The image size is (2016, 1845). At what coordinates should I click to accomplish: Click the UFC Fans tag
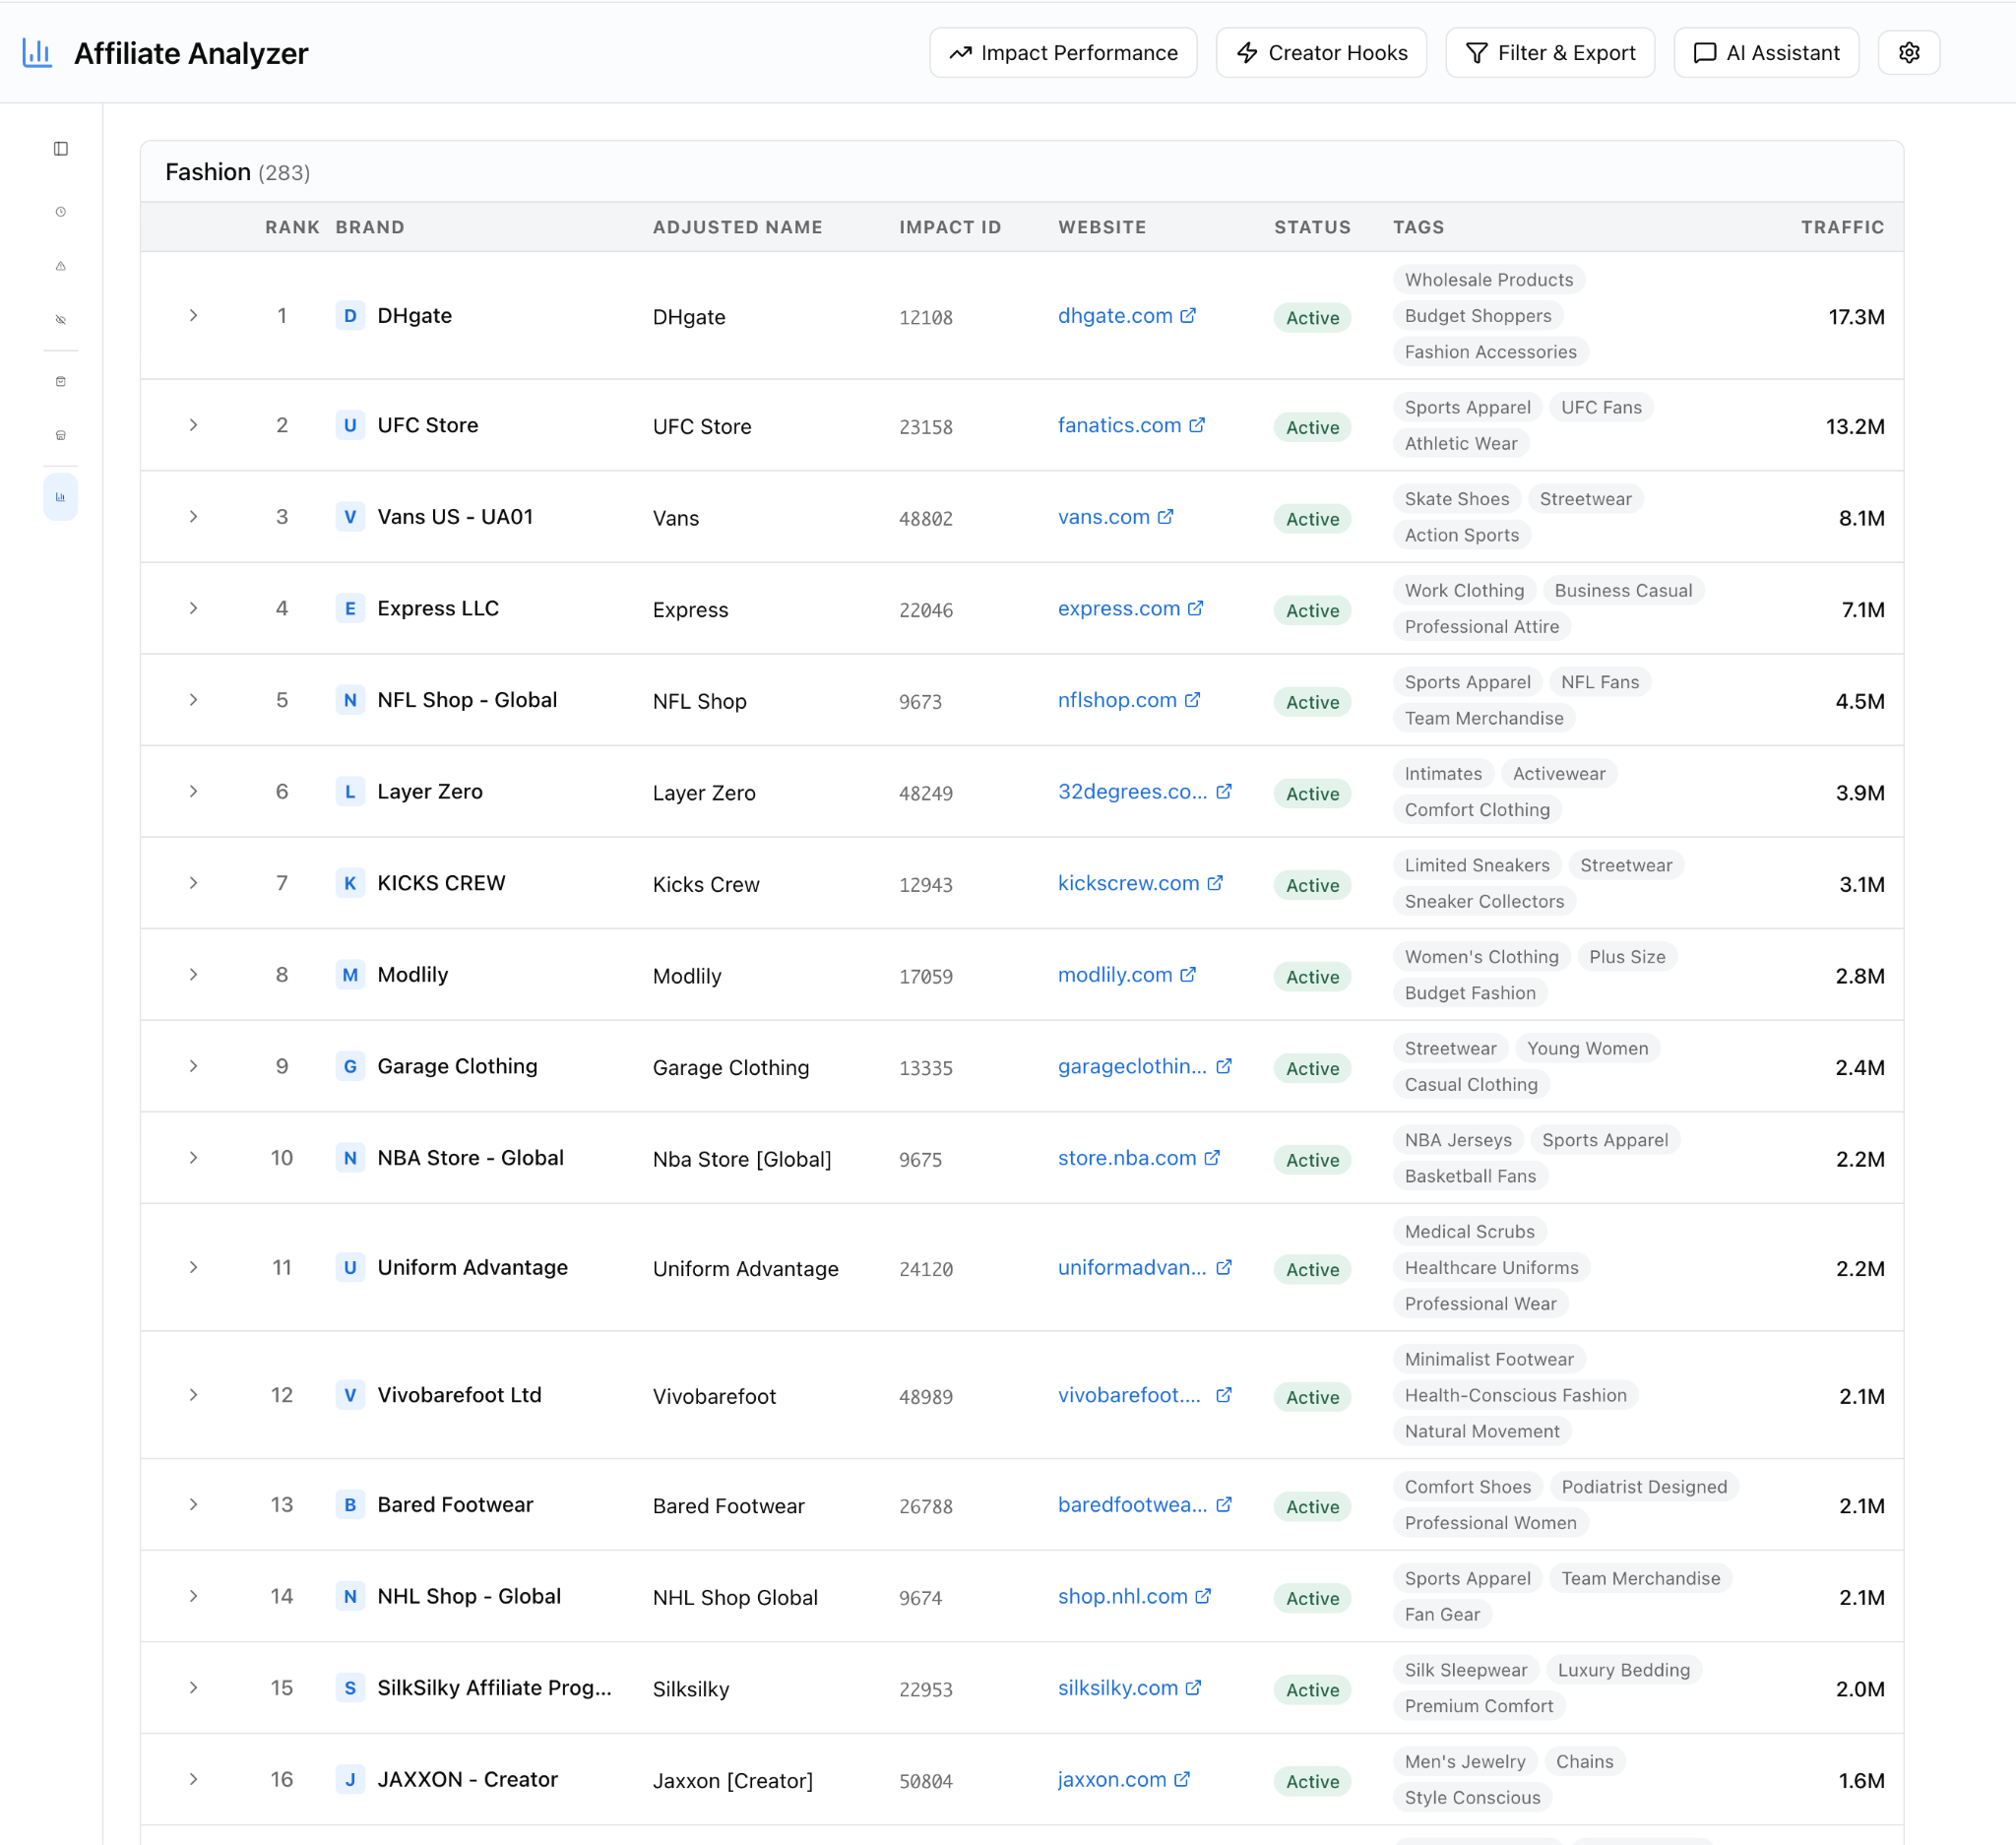click(x=1601, y=408)
